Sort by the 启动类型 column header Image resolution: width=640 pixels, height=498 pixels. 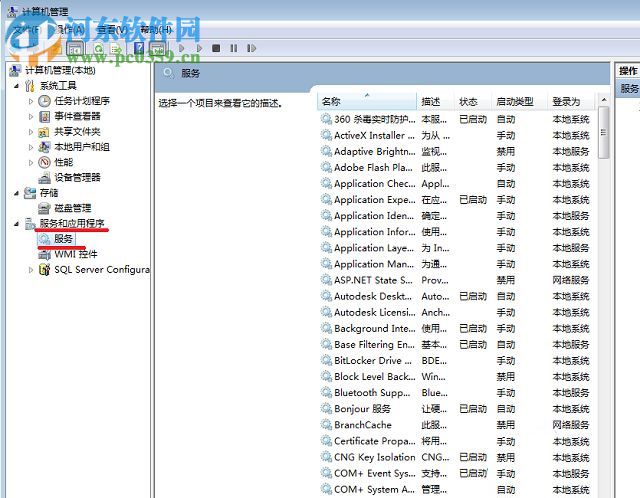point(519,101)
